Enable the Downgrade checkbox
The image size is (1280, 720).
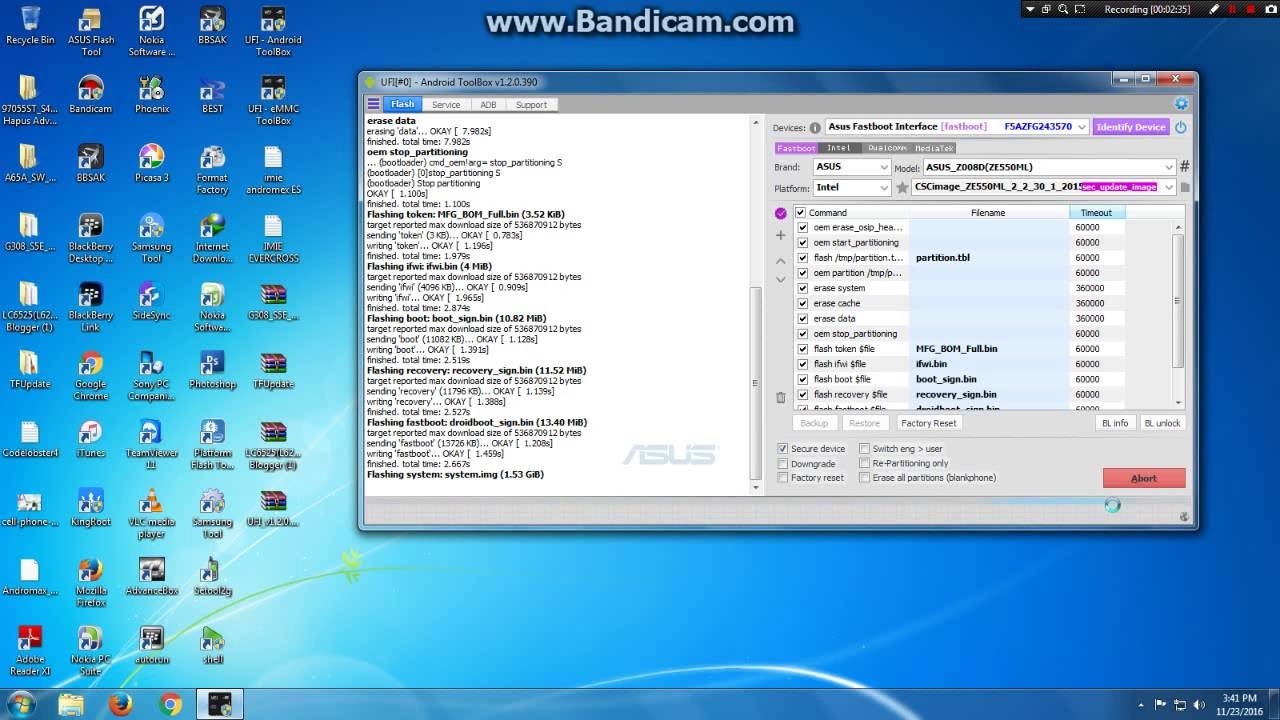783,464
